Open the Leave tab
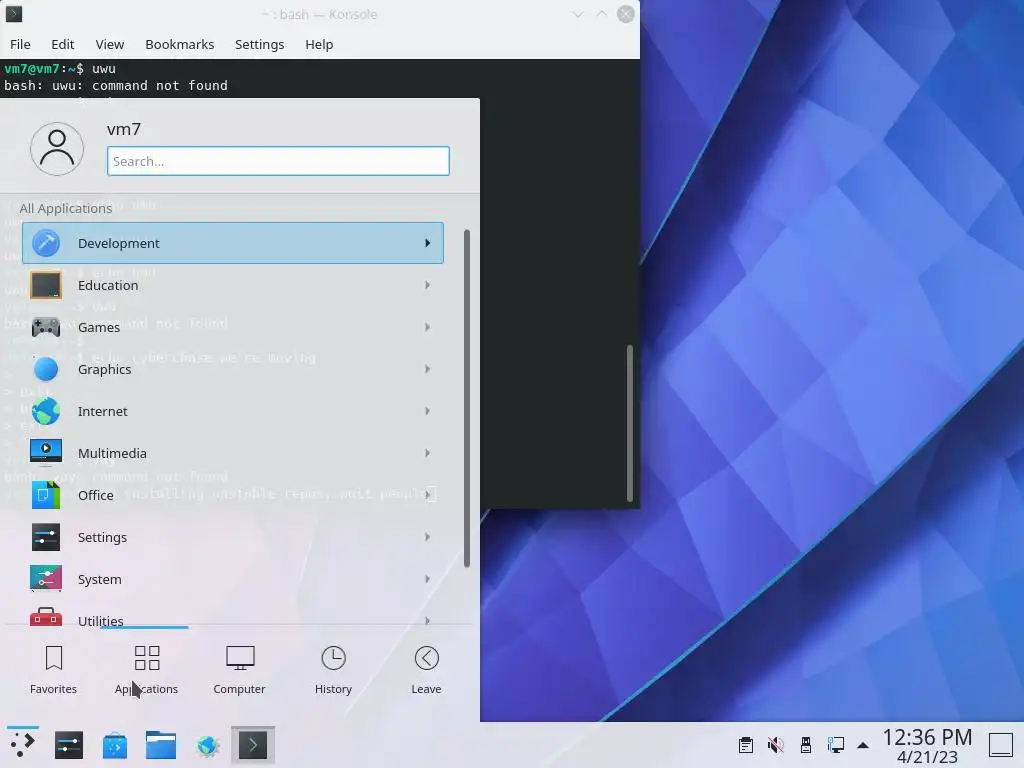 coord(426,670)
